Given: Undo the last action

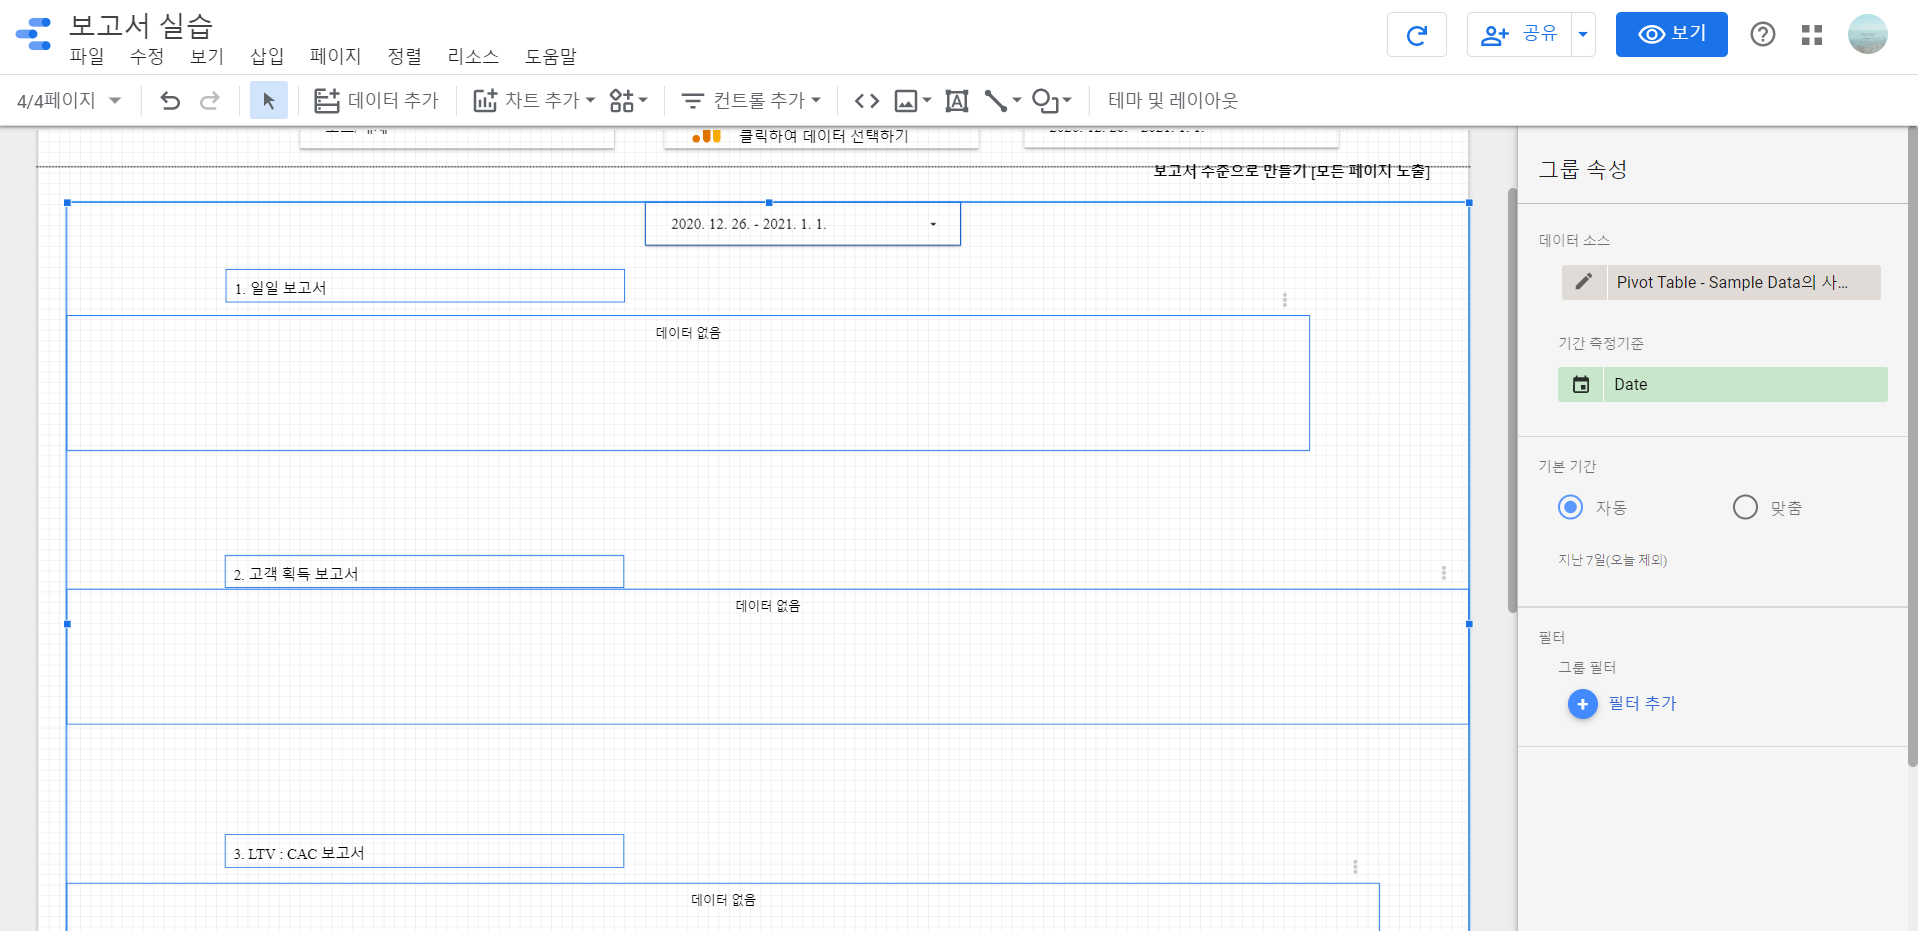Looking at the screenshot, I should [170, 100].
